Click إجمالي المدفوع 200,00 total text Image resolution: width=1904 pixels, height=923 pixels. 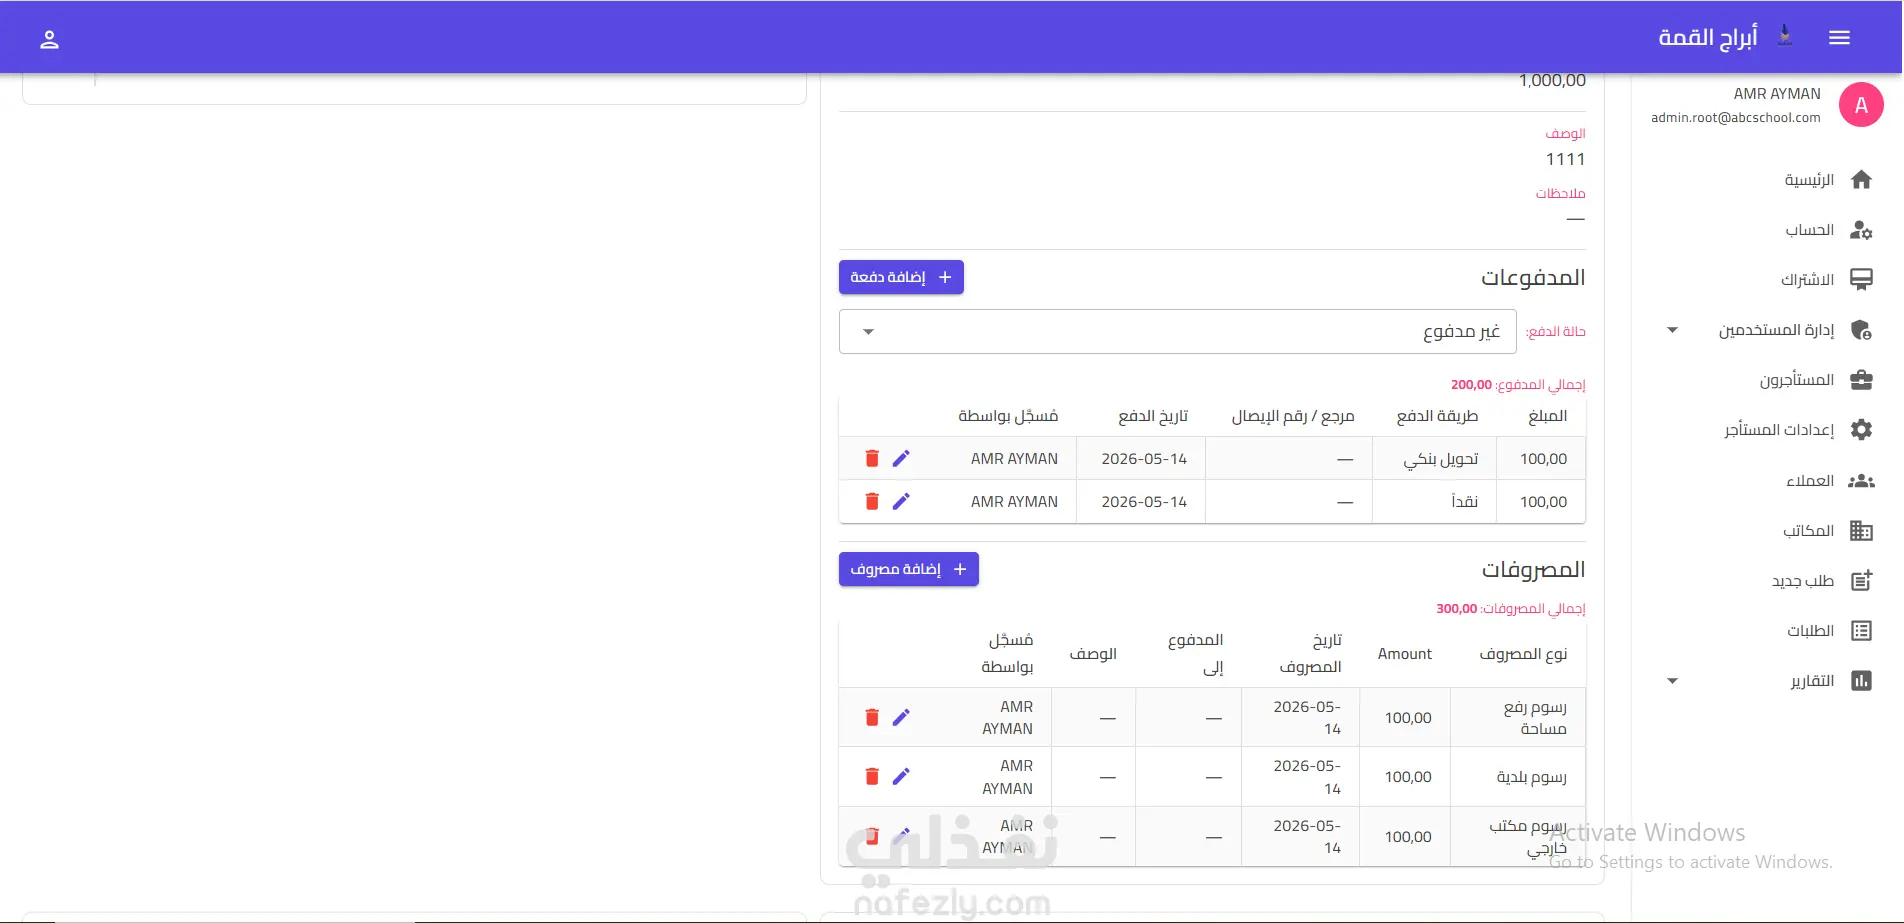point(1518,385)
